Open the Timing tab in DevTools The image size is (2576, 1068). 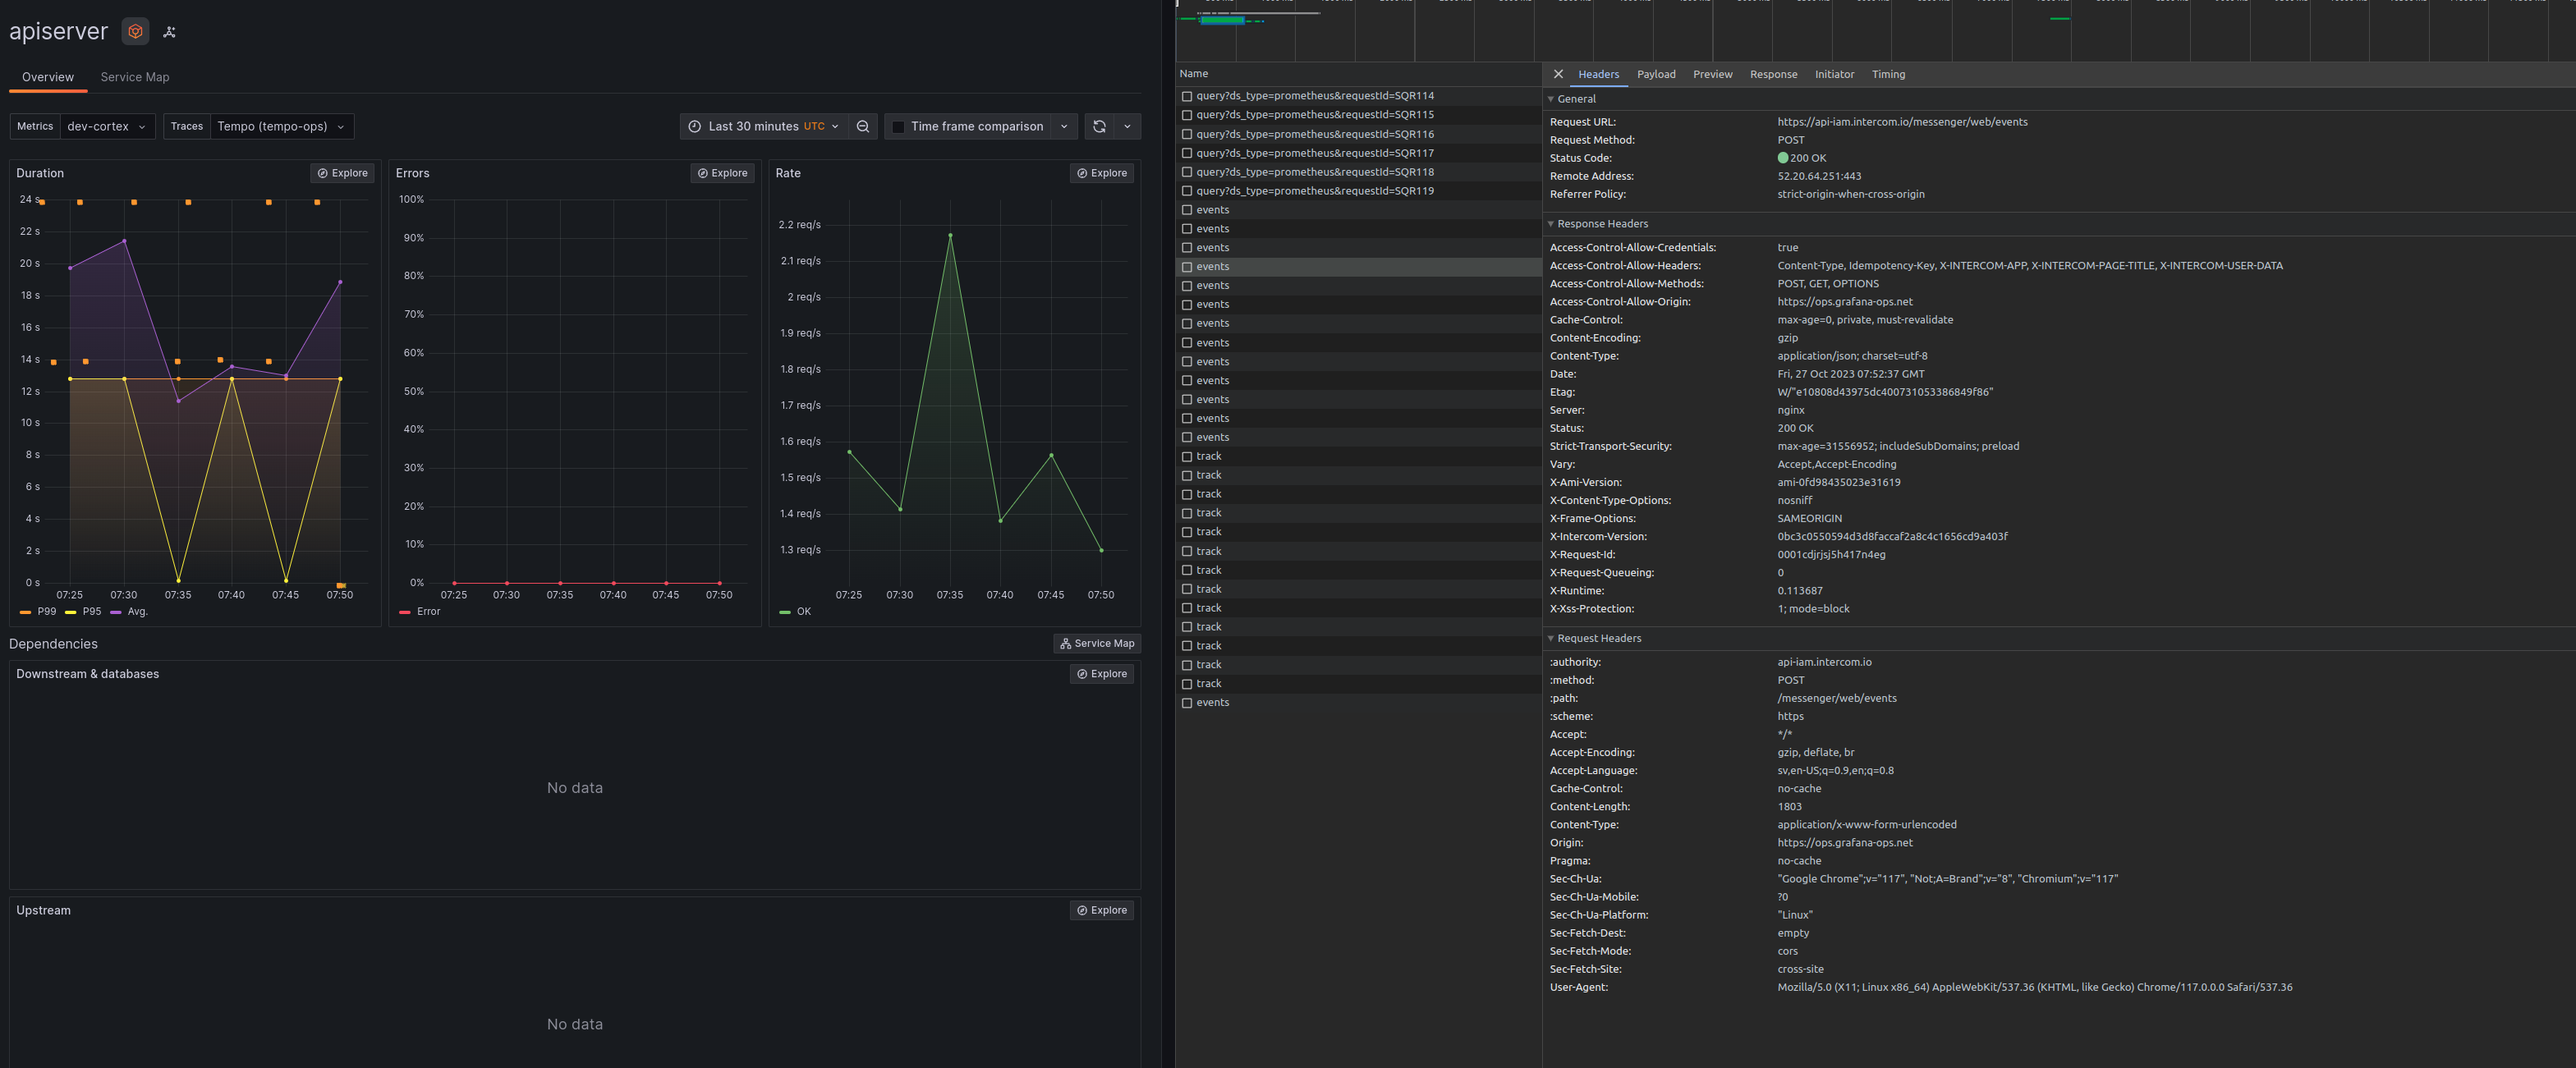point(1888,74)
